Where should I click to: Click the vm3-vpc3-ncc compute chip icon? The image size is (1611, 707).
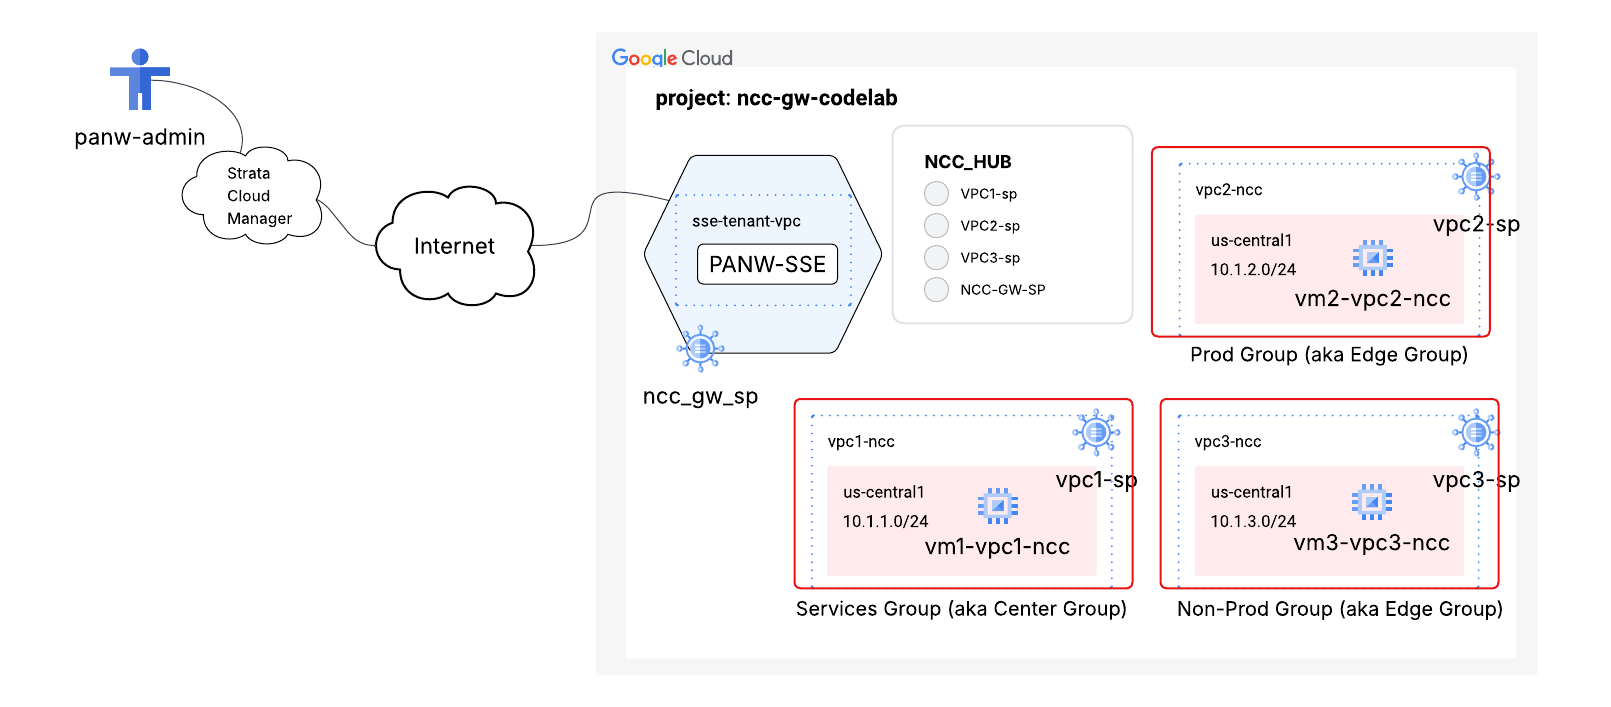pos(1372,502)
